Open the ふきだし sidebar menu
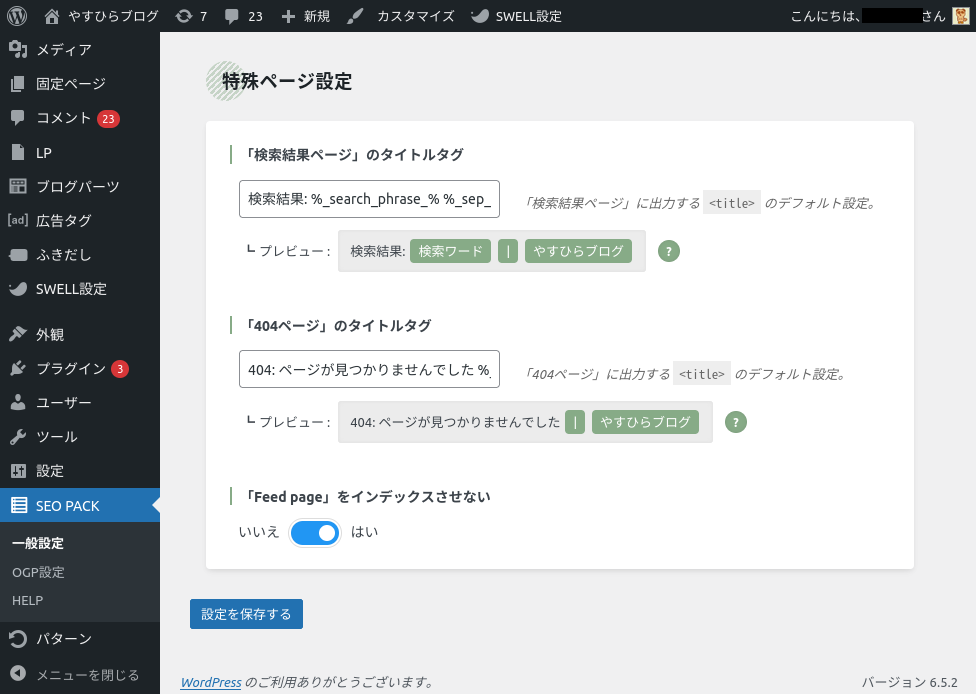Screen dimensions: 976x694 [64, 255]
